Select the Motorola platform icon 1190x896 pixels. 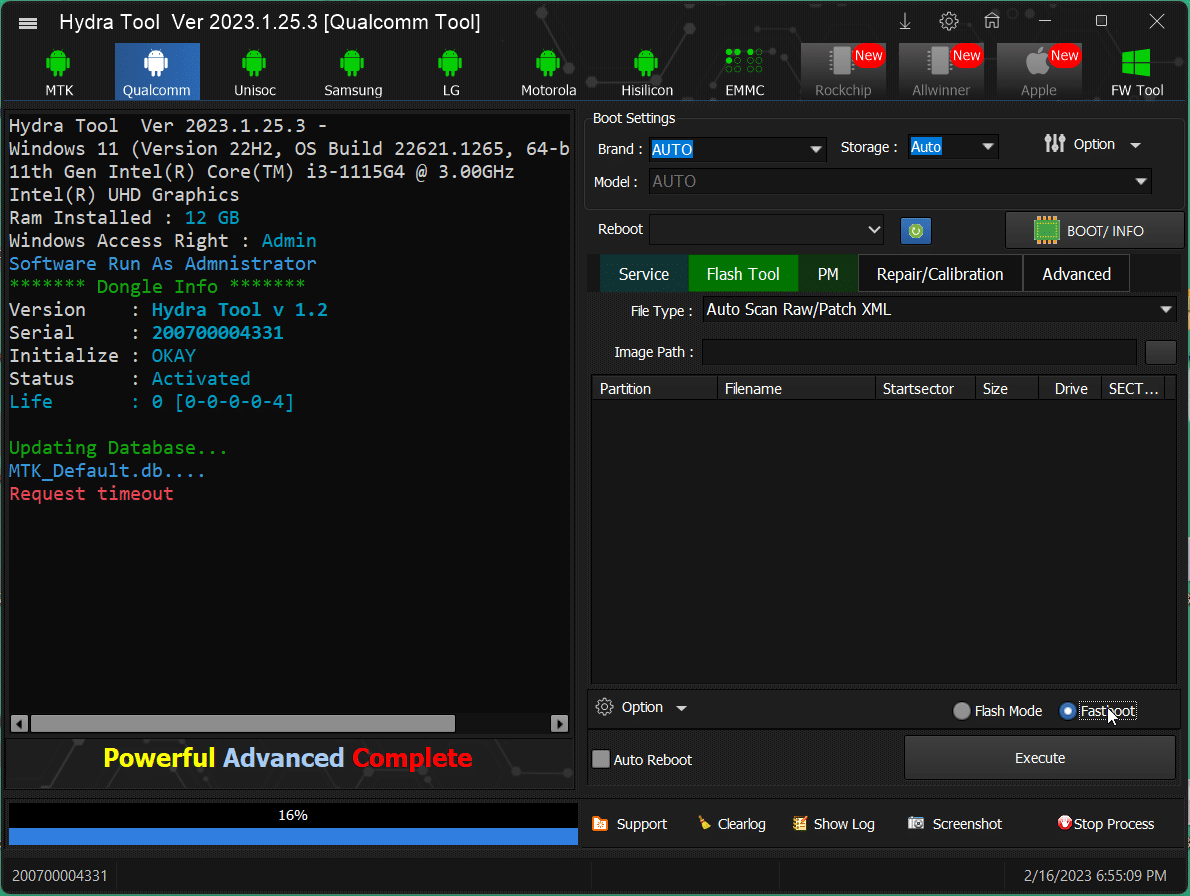[549, 71]
